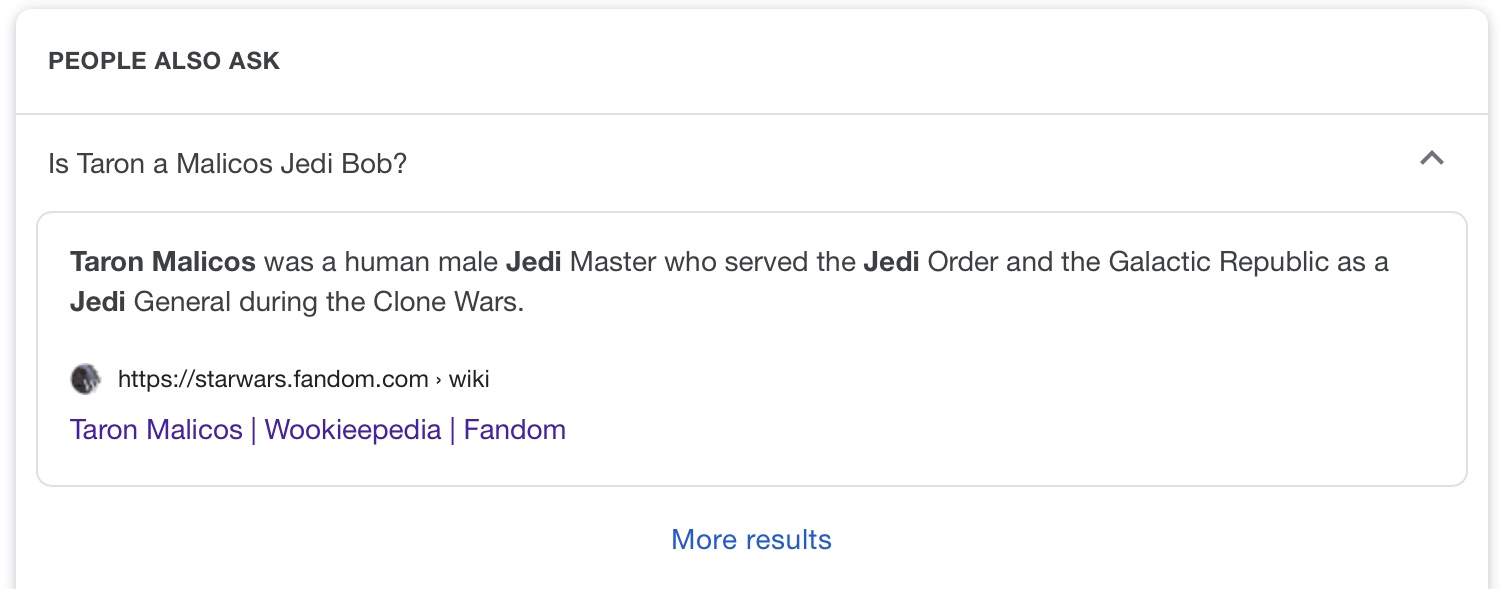Viewport: 1510px width, 589px height.
Task: Click bold 'Jedi' before the word Order
Action: click(x=891, y=263)
